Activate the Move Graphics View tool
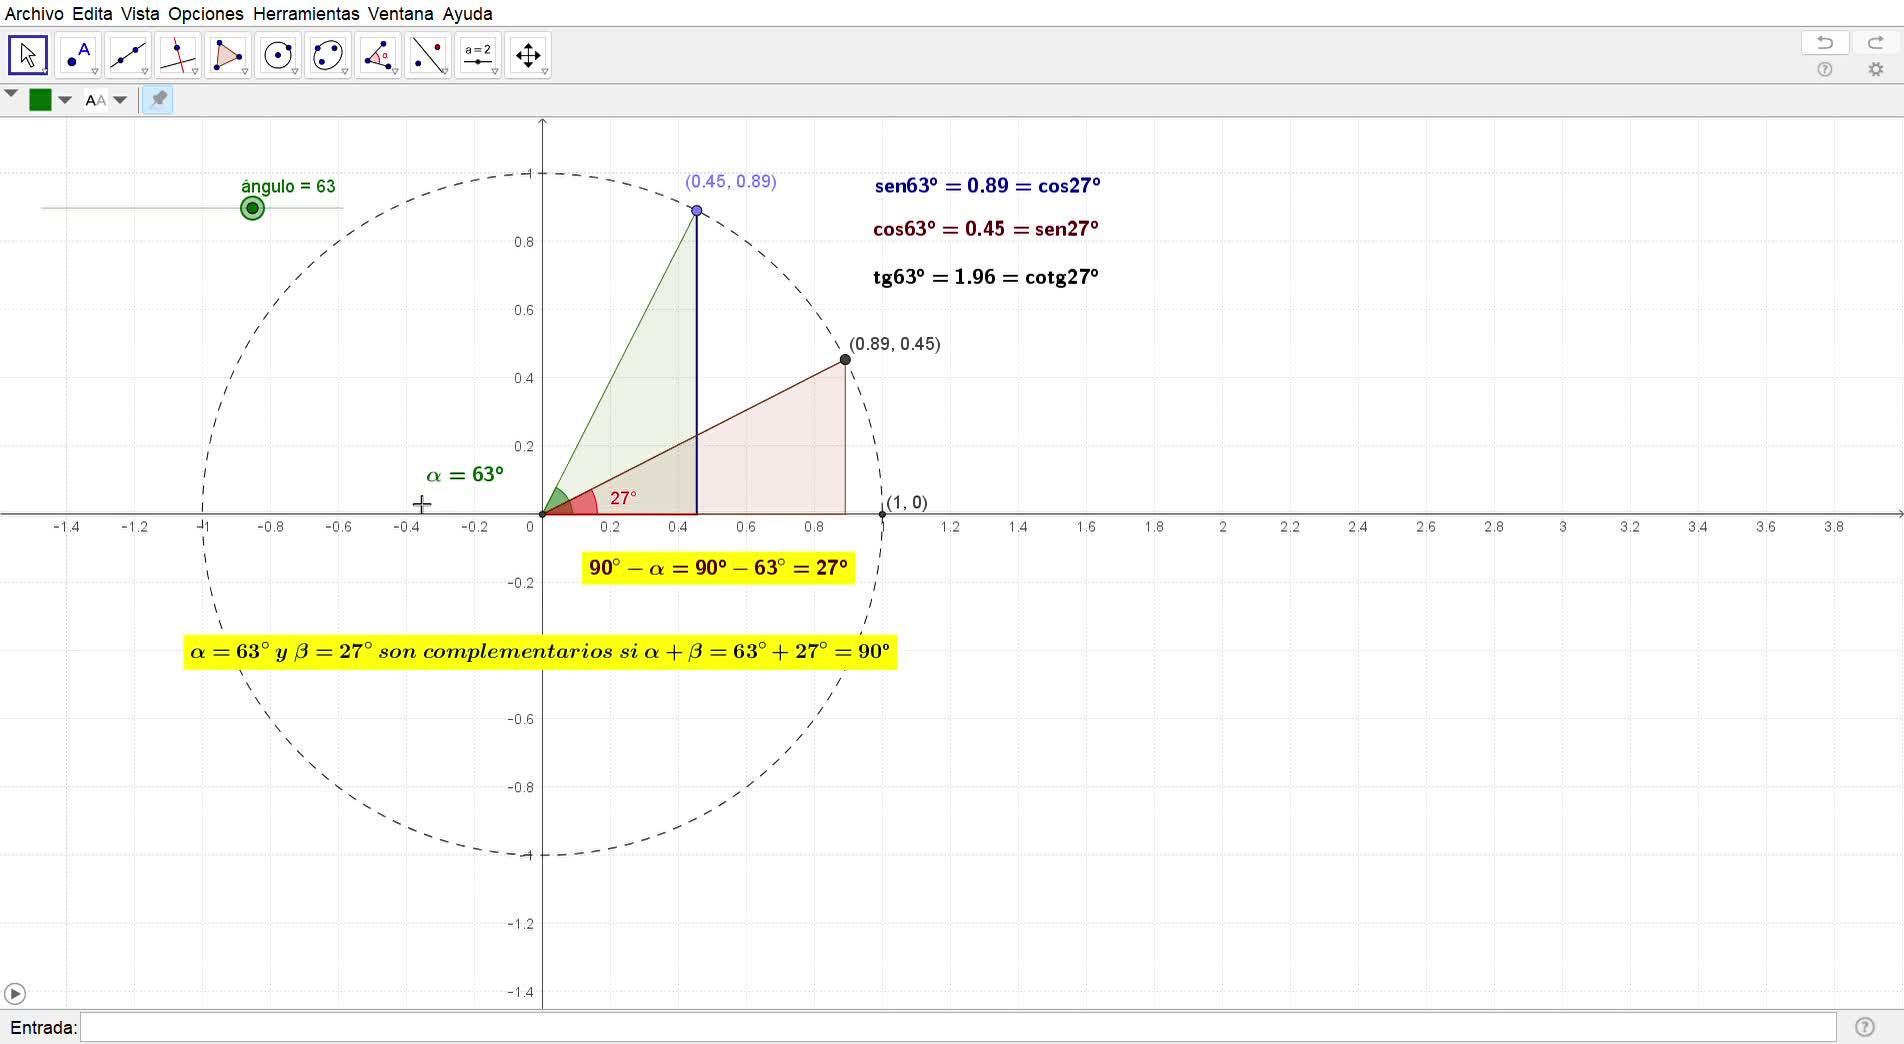This screenshot has height=1044, width=1904. 528,56
